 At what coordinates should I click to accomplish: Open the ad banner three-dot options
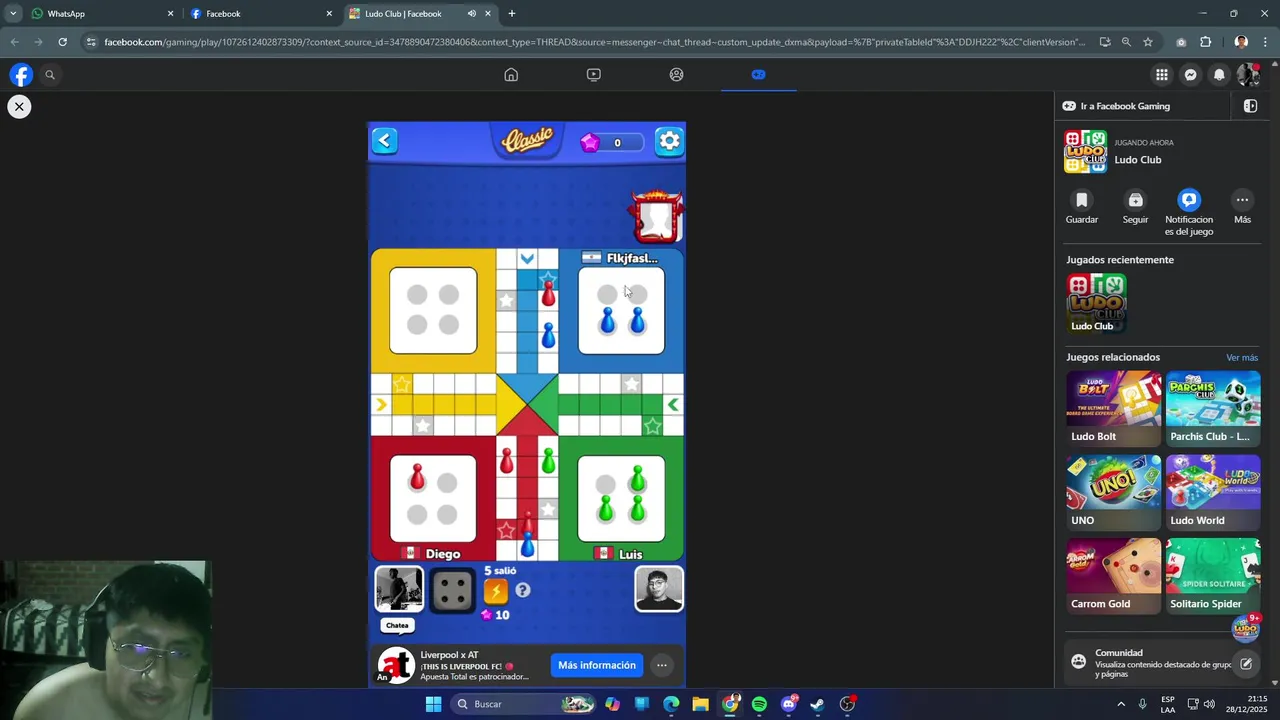(661, 665)
